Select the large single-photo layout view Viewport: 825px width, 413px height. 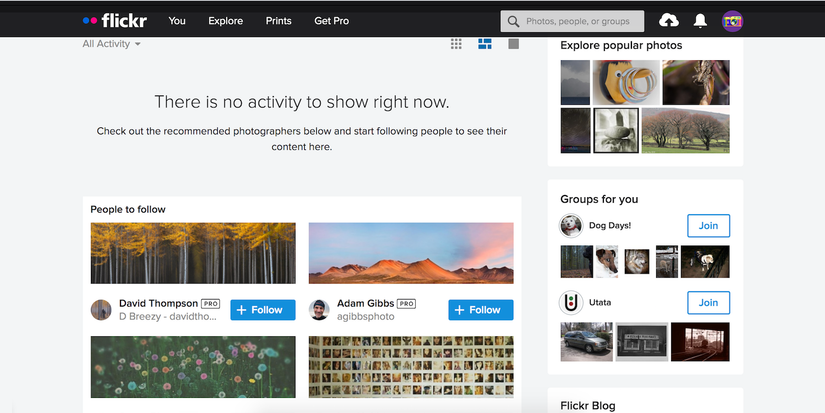(514, 44)
